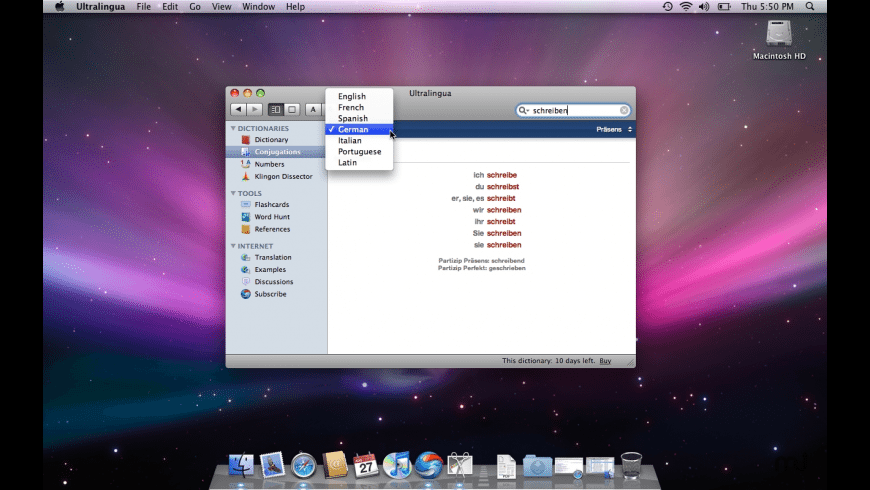This screenshot has height=490, width=870.
Task: Collapse the INTERNET section triangle
Action: click(x=233, y=246)
